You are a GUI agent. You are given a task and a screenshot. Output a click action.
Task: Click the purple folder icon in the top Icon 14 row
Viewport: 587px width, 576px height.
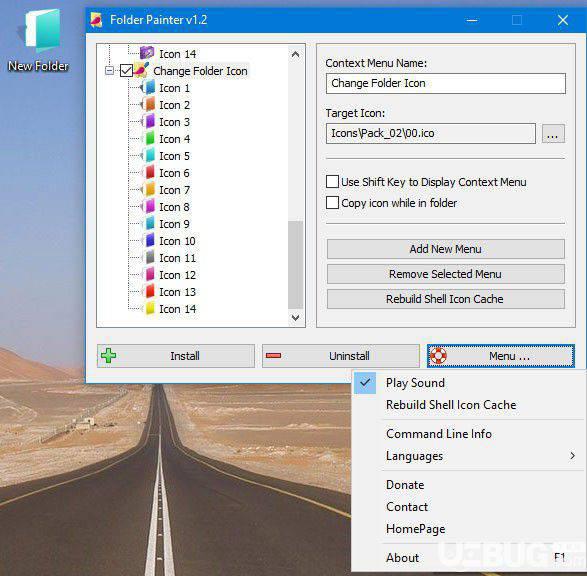click(x=147, y=53)
